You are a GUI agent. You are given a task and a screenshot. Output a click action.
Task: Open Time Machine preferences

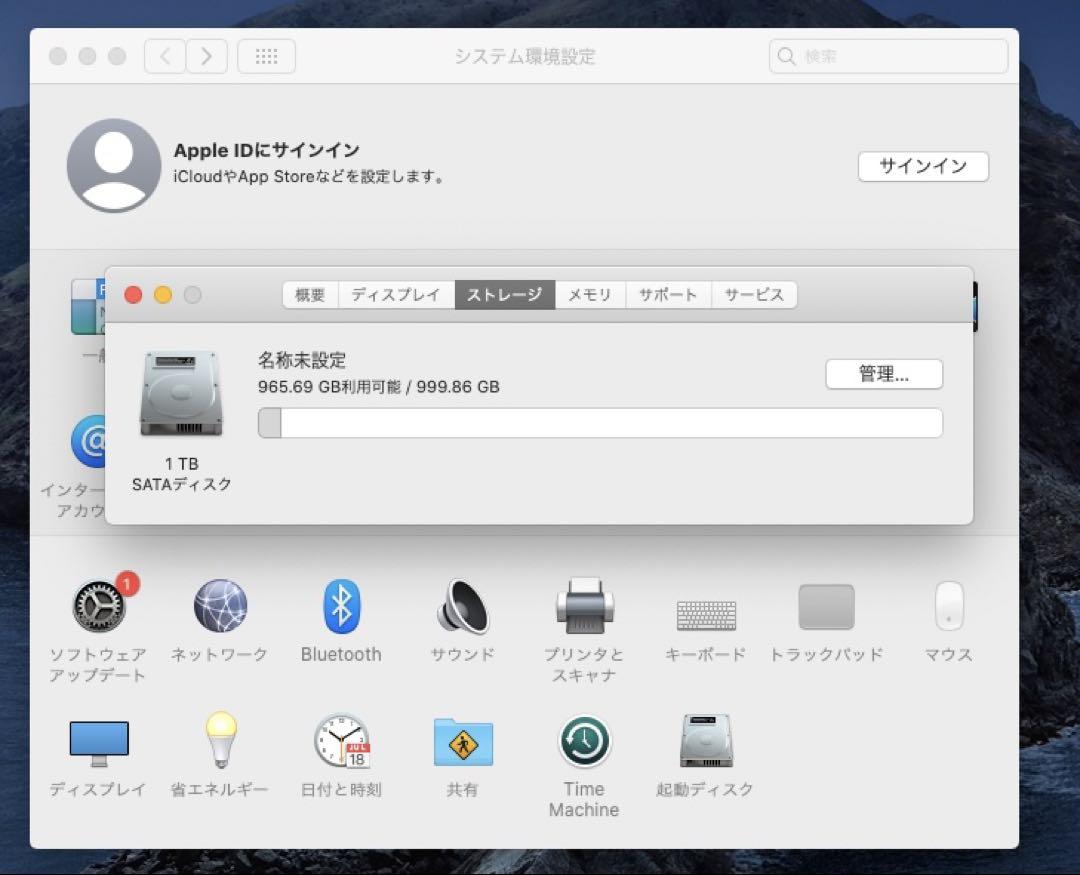click(584, 741)
